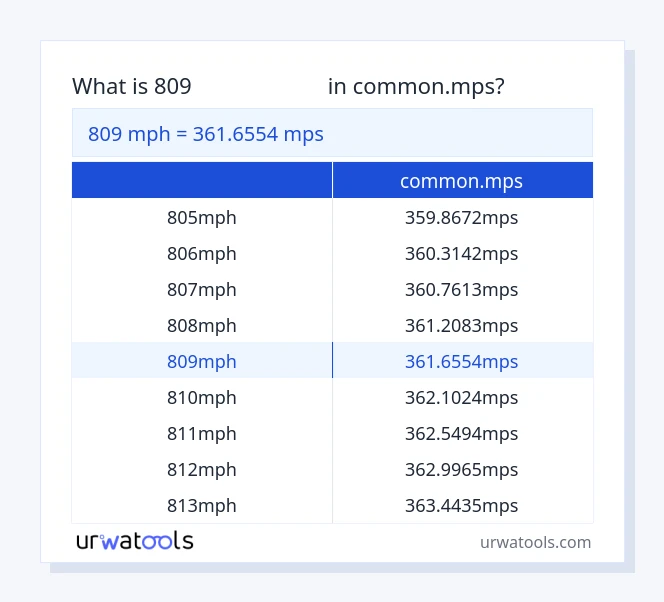Viewport: 664px width, 602px height.
Task: Click the 805mph table cell
Action: click(202, 217)
